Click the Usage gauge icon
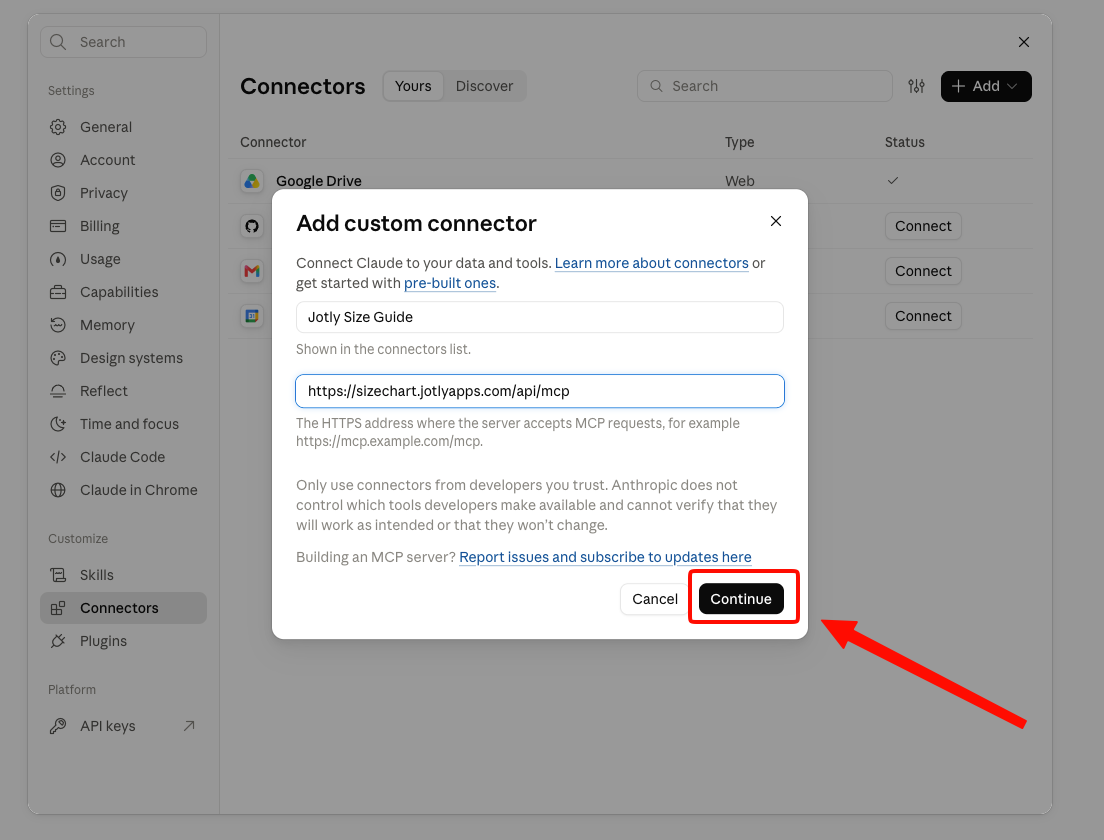This screenshot has height=840, width=1104. tap(58, 259)
